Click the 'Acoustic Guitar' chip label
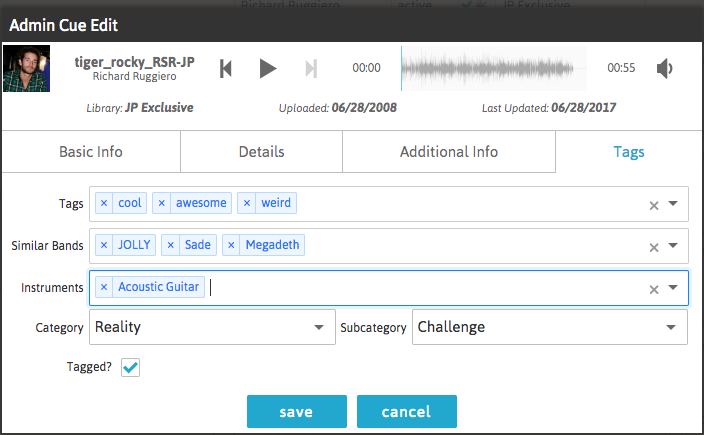The image size is (704, 435). click(158, 287)
